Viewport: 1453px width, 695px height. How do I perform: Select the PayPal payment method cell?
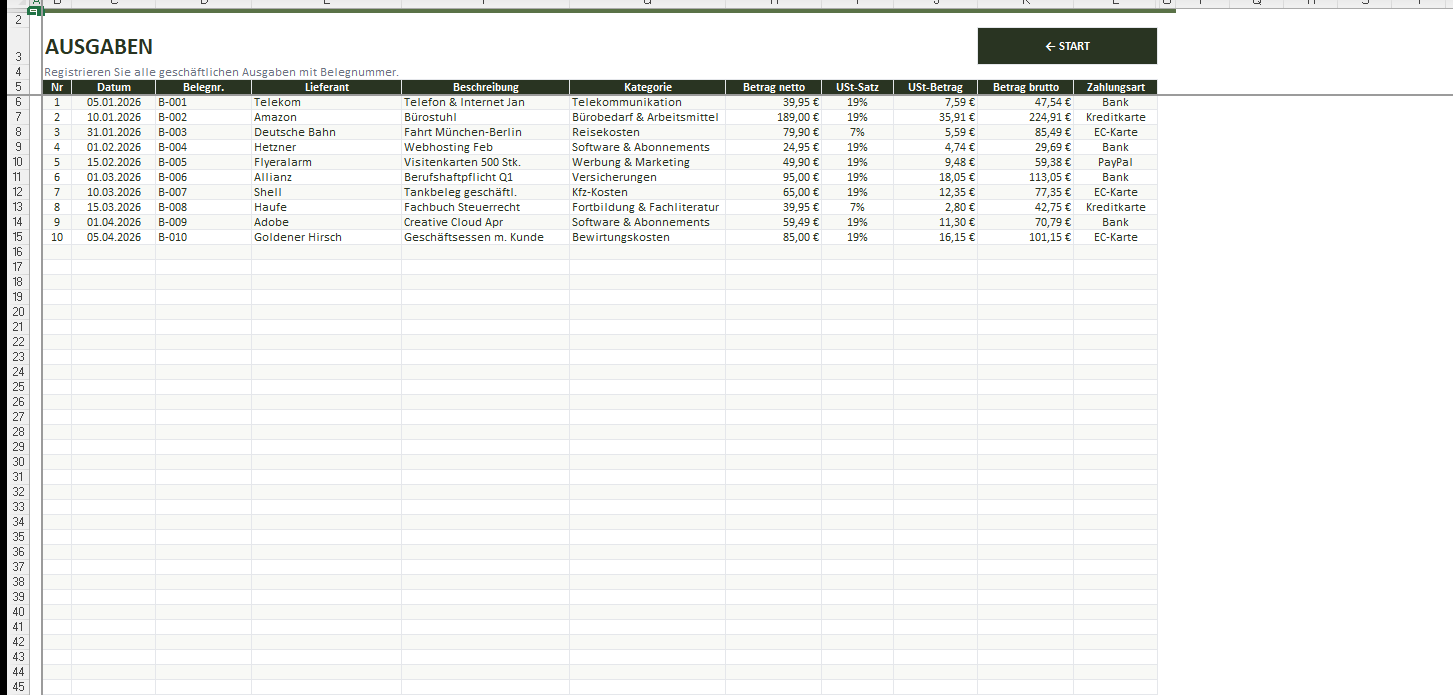click(1114, 162)
